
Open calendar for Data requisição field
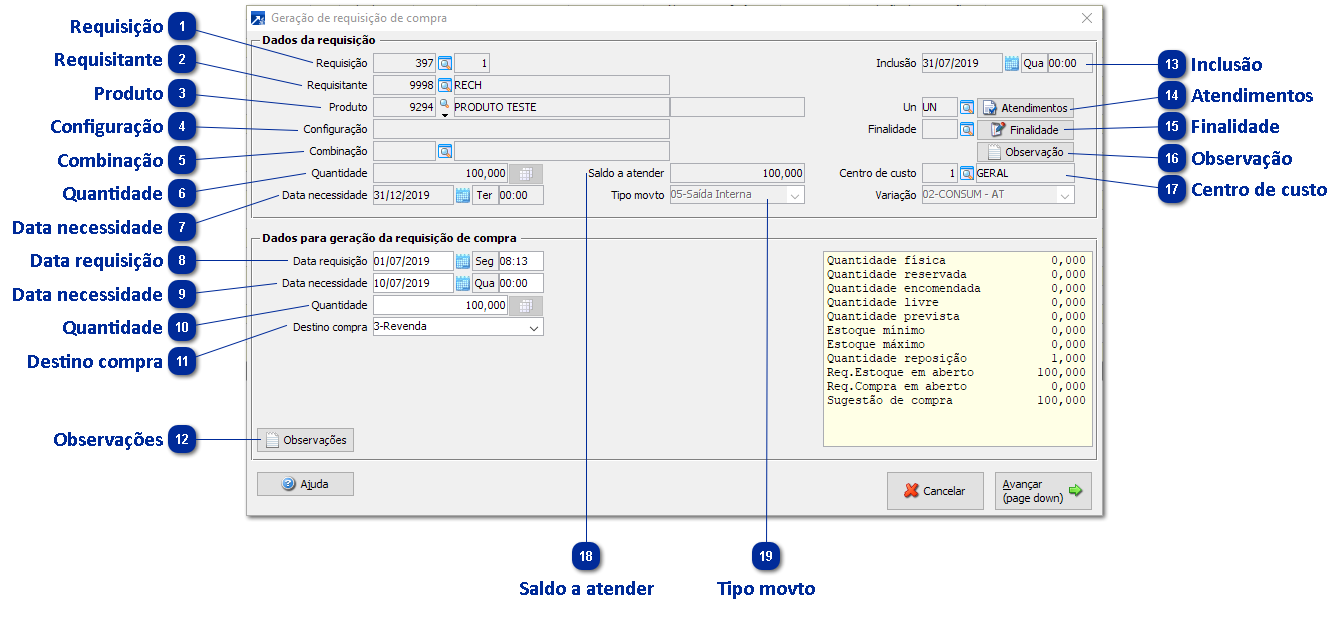coord(462,261)
